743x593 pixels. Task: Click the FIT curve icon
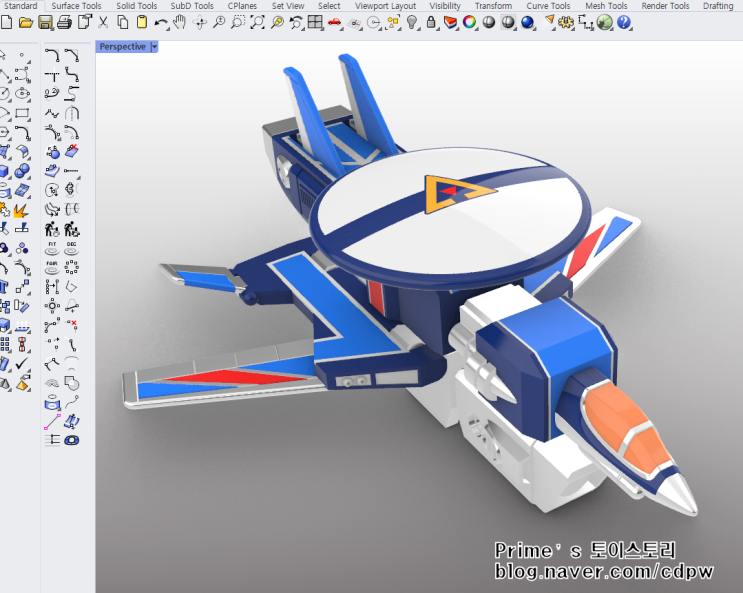point(52,248)
